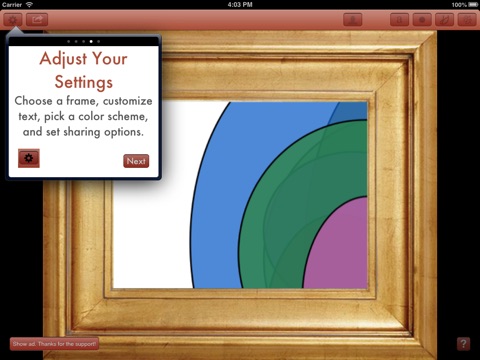480x360 pixels.
Task: Tap 'Show ad. Thanks for the support!' button
Action: pyautogui.click(x=54, y=344)
